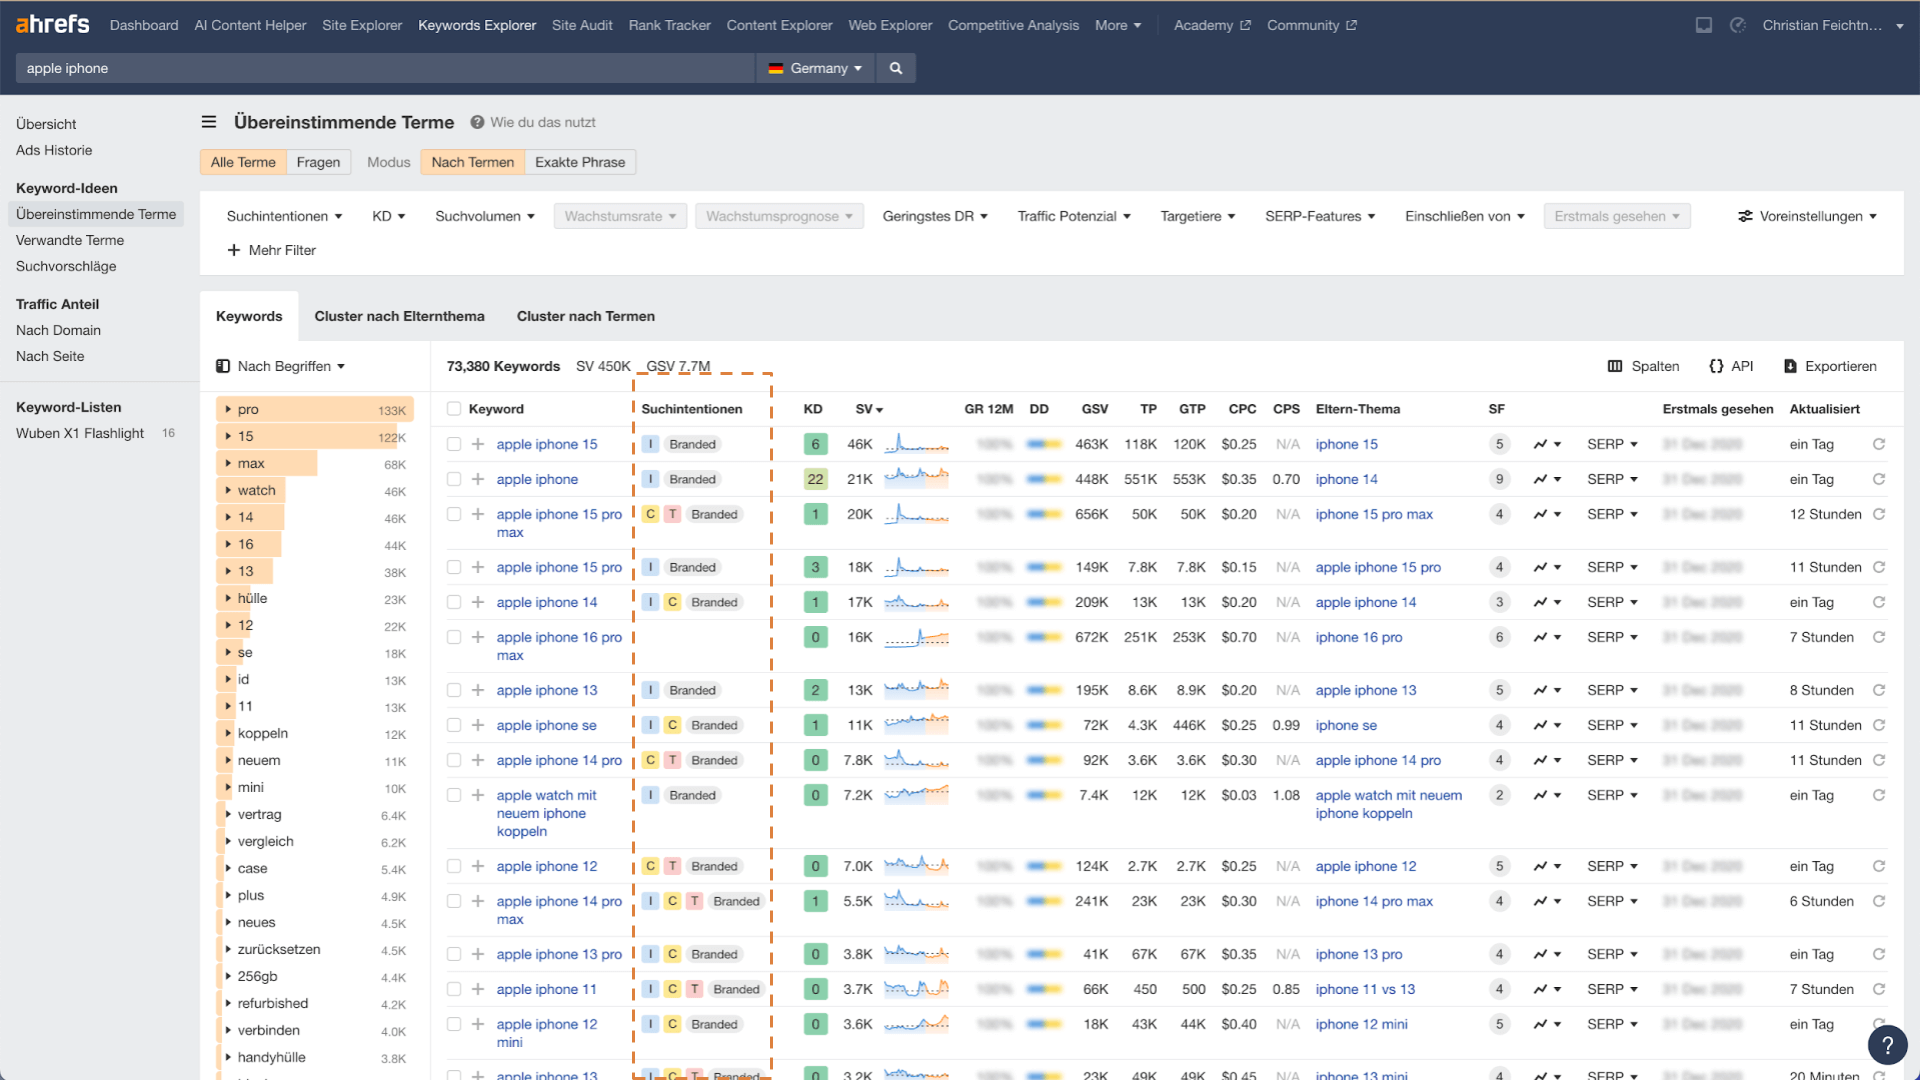Expand the 'watch' term group

(228, 490)
